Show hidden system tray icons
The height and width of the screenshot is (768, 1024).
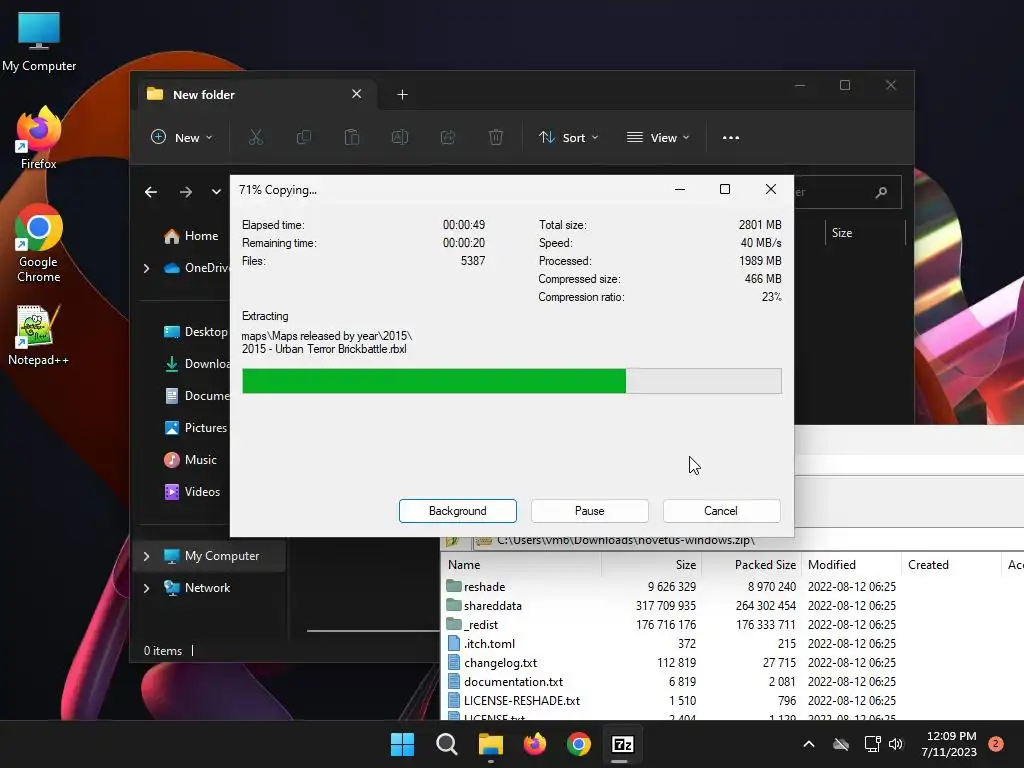pos(808,744)
